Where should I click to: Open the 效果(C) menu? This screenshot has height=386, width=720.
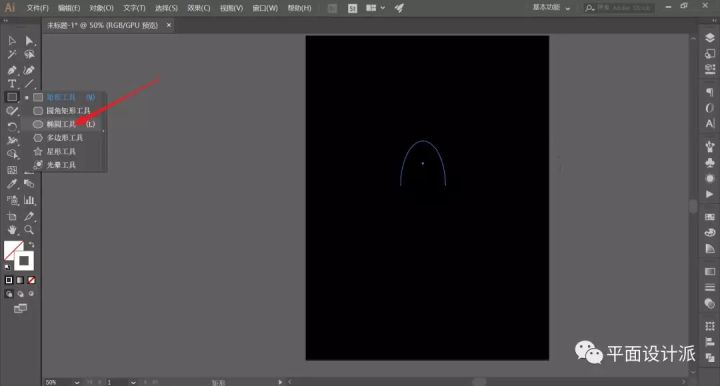[x=198, y=8]
